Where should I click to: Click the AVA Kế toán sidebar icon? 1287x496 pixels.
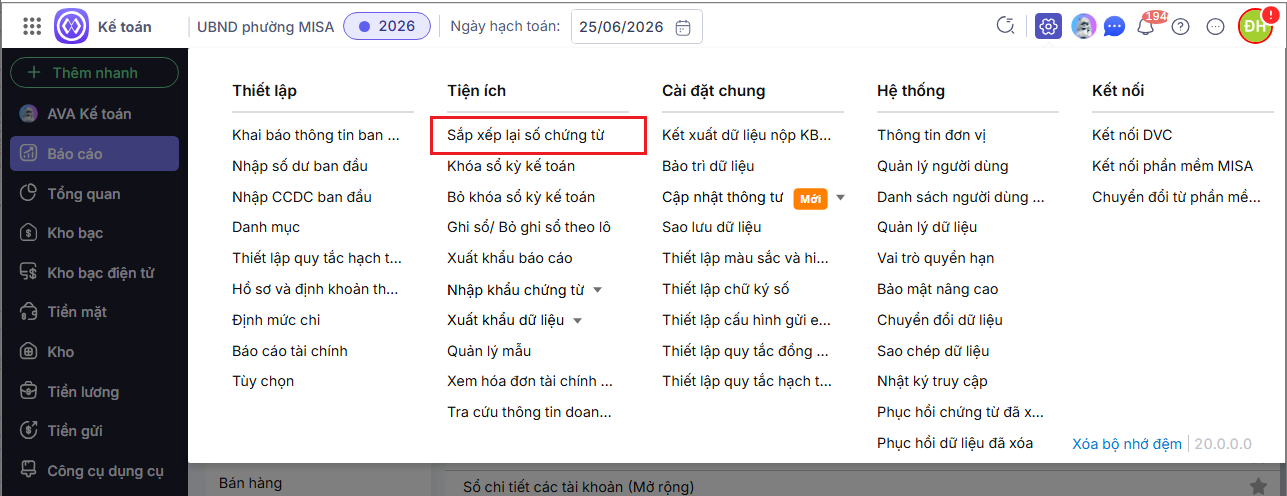pyautogui.click(x=29, y=114)
